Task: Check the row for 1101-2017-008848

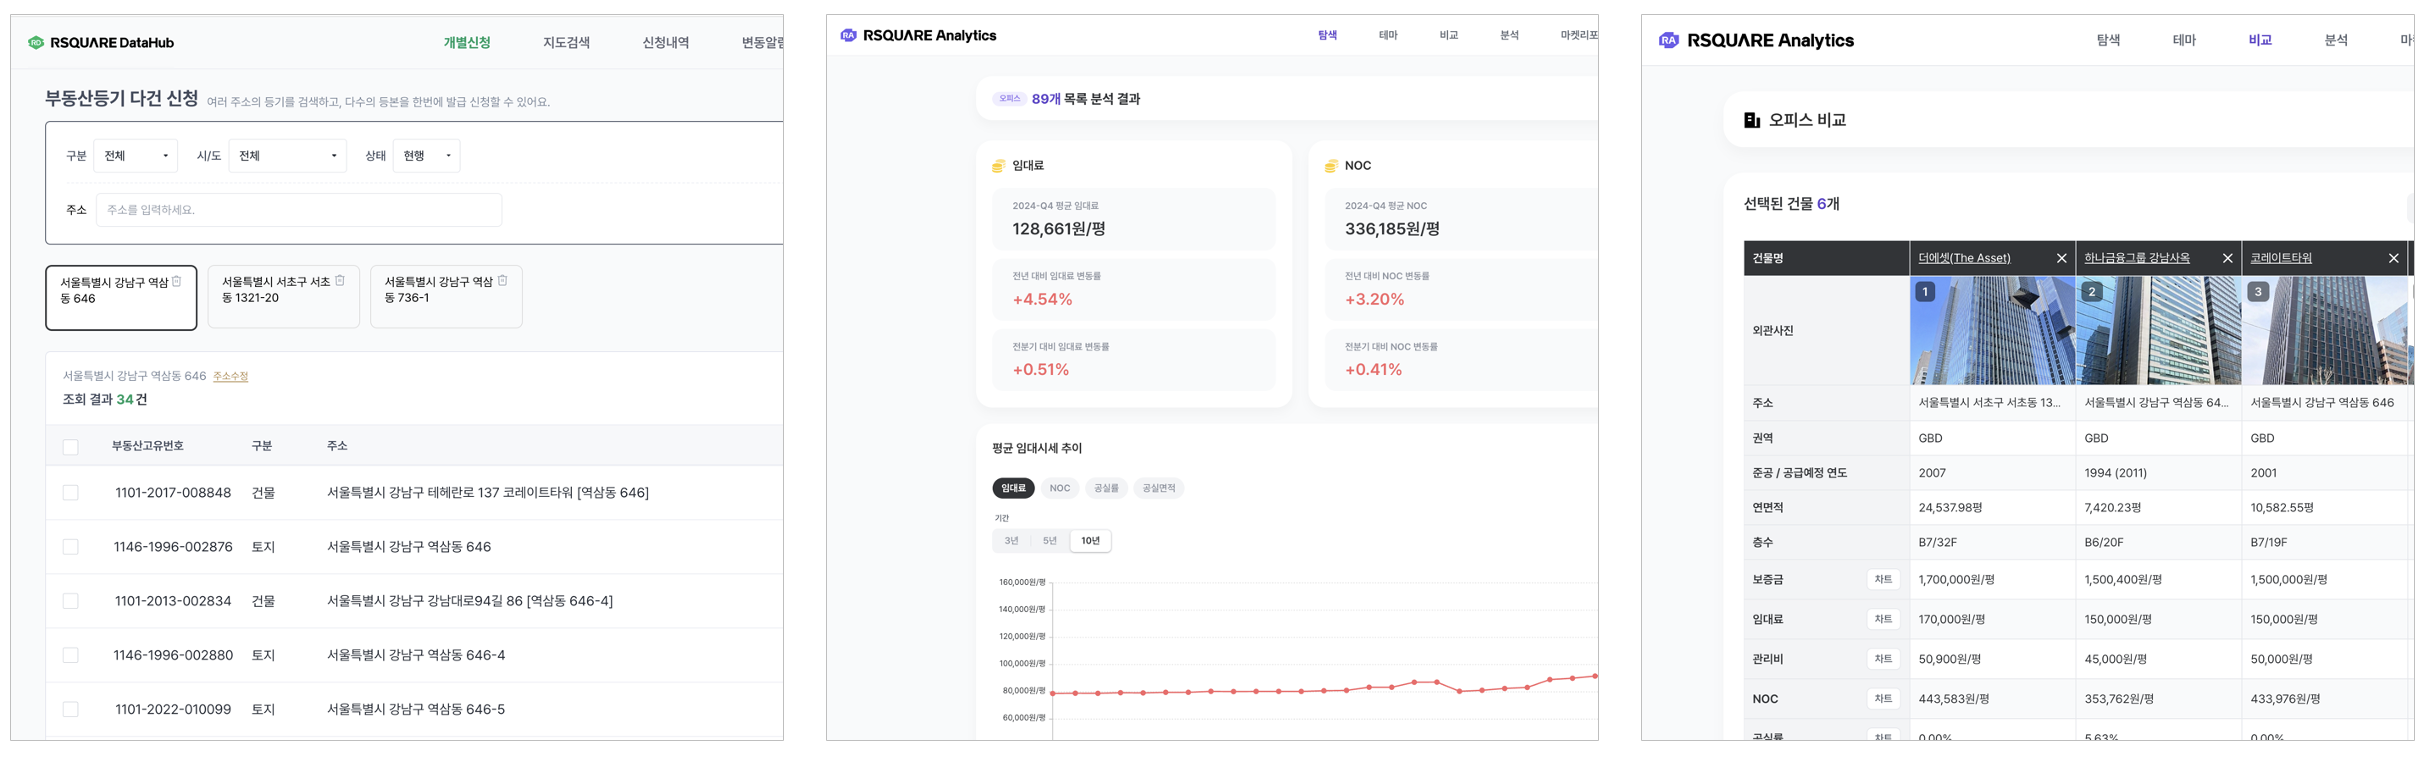Action: click(x=71, y=493)
